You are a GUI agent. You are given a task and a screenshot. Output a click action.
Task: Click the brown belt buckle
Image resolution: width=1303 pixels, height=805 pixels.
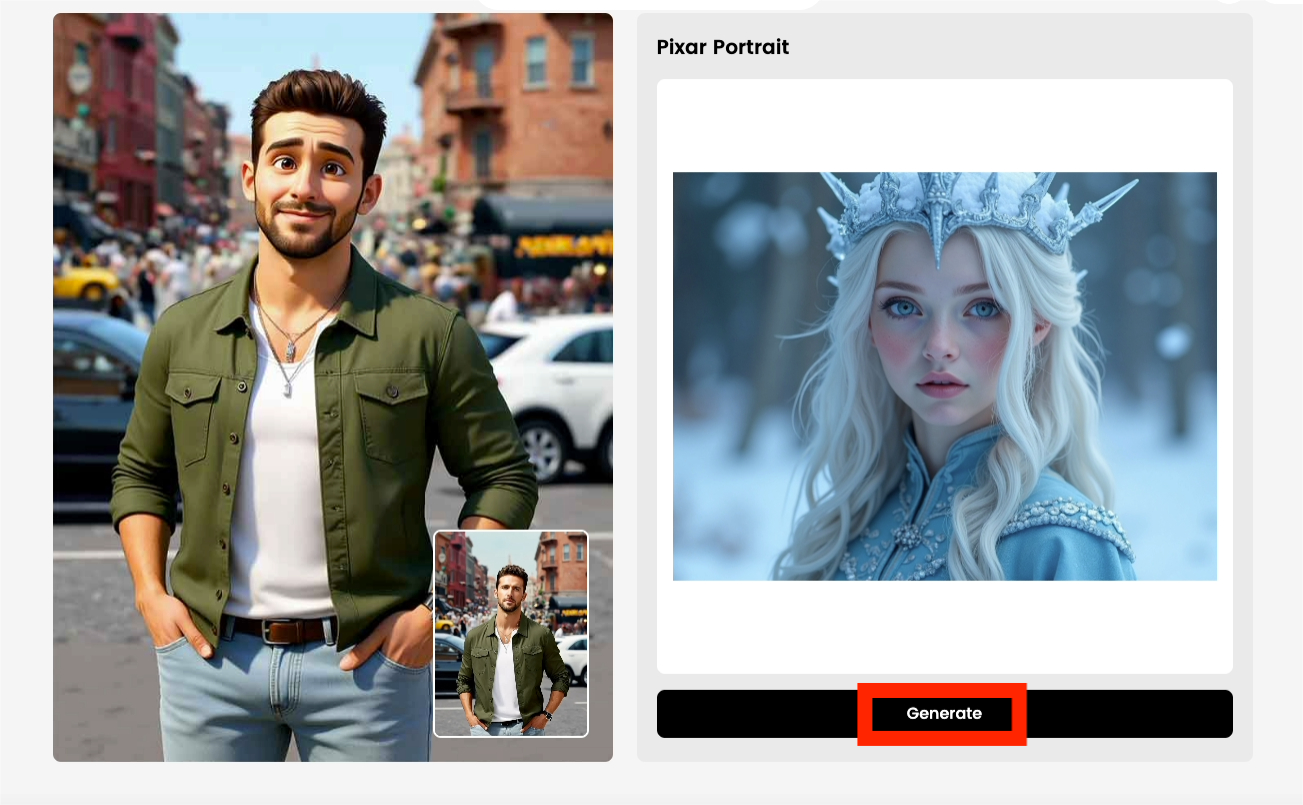coord(279,631)
